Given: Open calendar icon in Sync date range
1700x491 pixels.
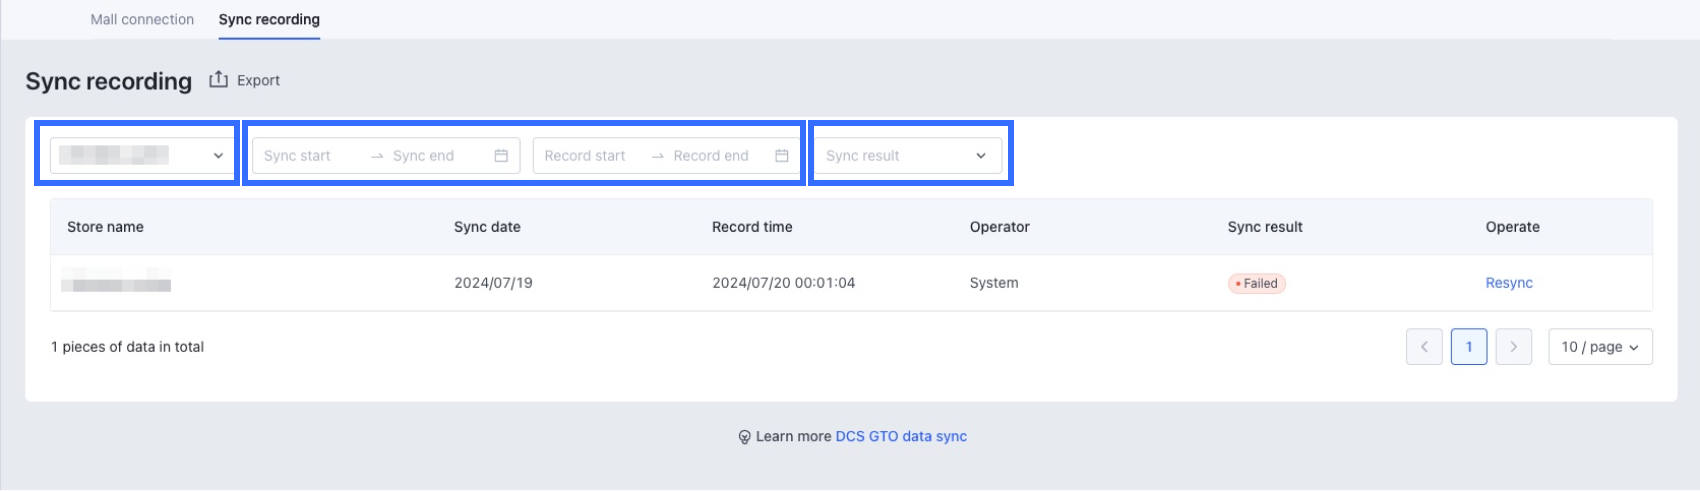Looking at the screenshot, I should click(x=501, y=156).
